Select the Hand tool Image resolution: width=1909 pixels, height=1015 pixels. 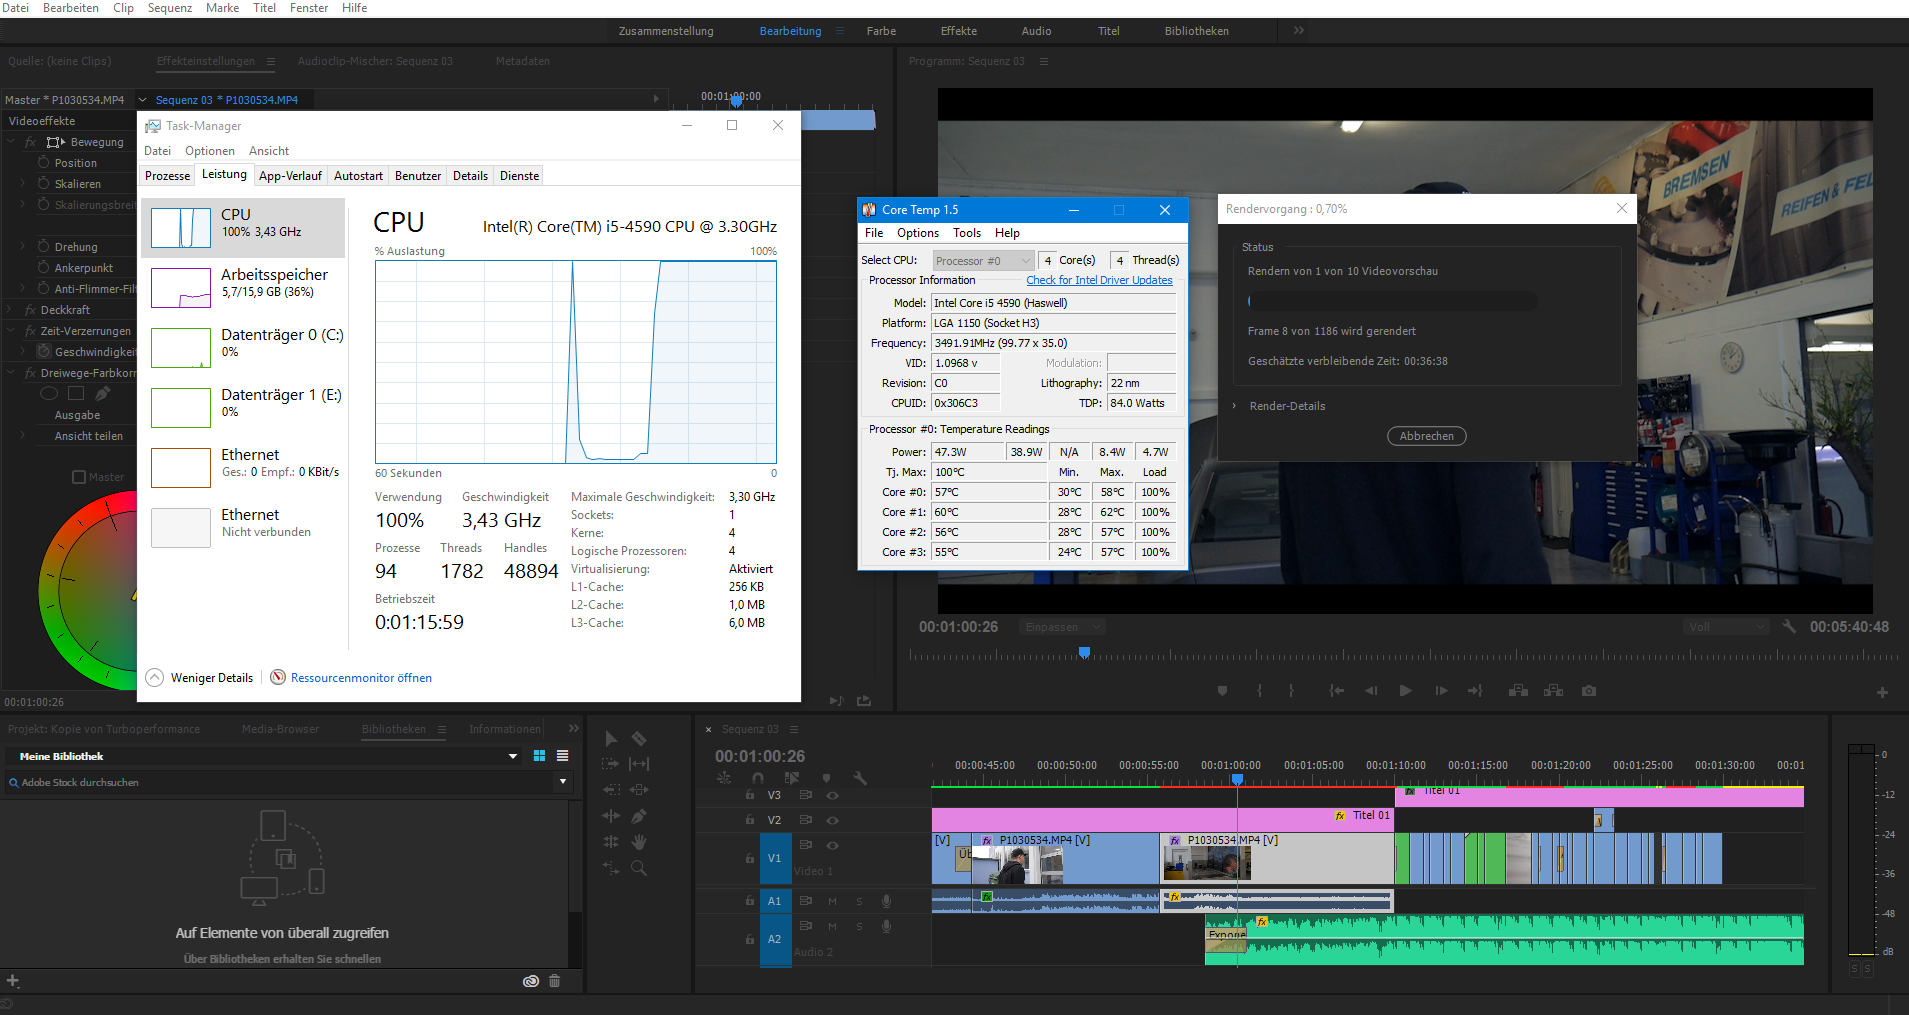[x=639, y=842]
